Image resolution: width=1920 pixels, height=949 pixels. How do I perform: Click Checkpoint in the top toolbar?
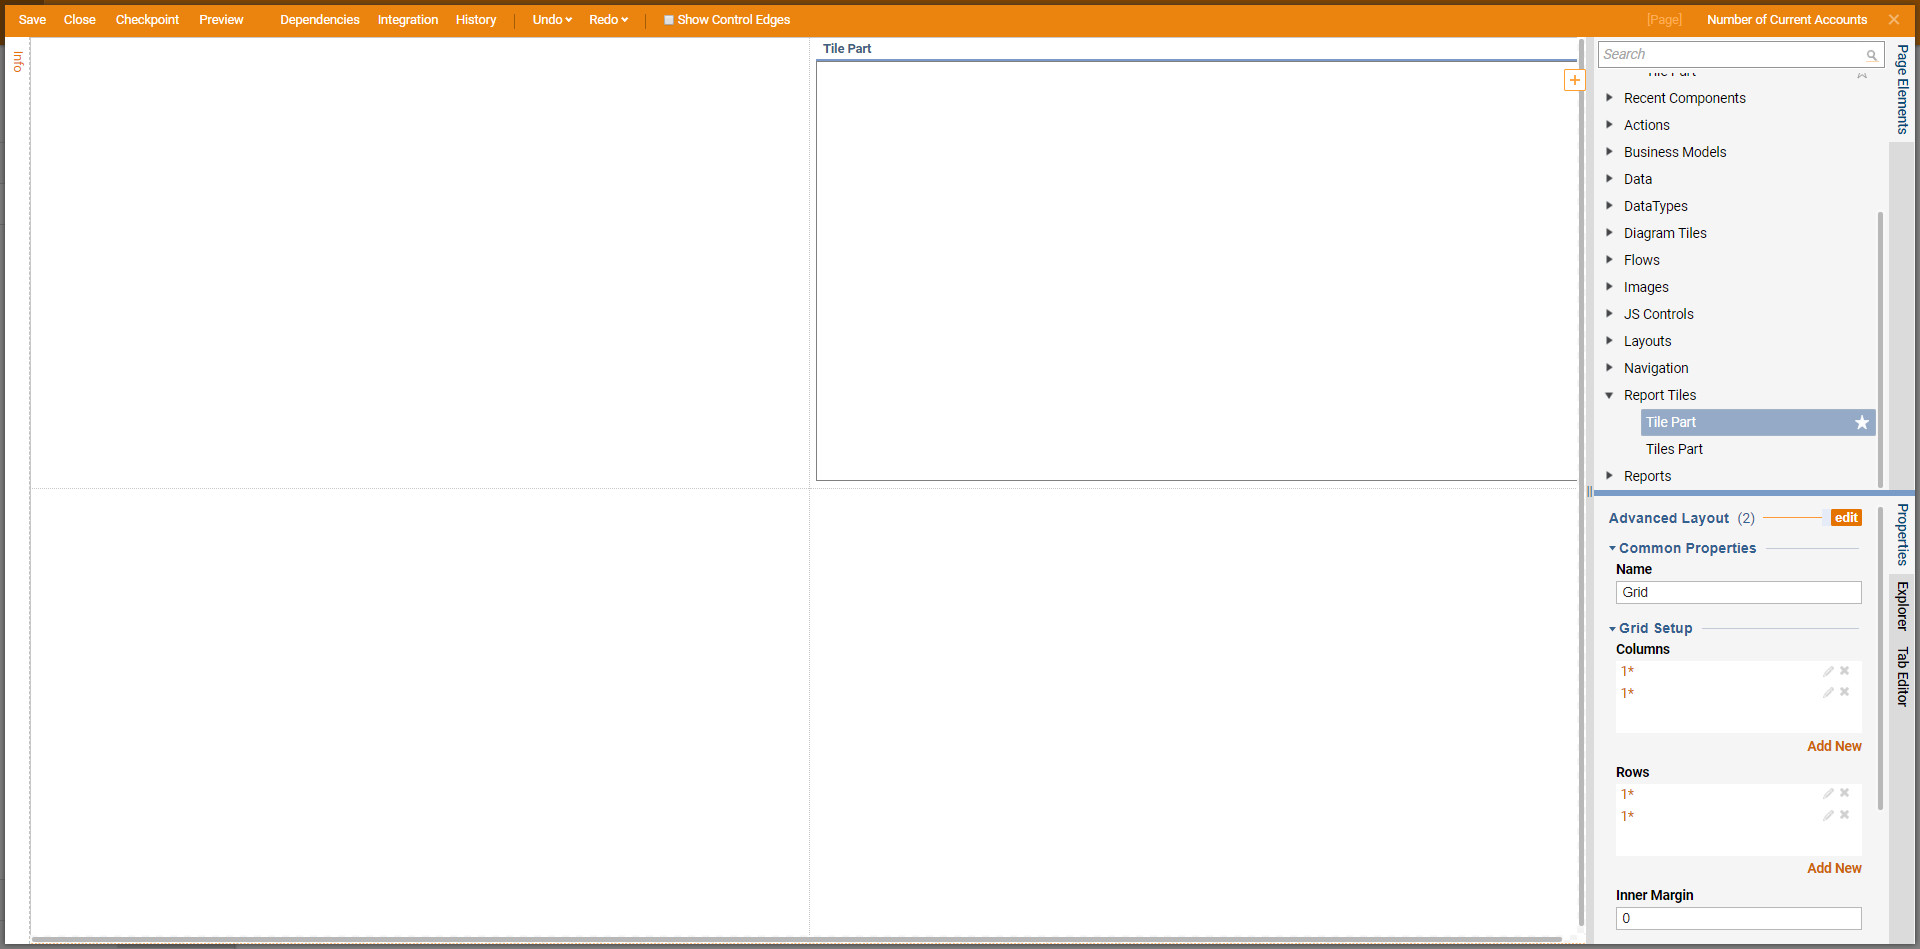(x=147, y=20)
